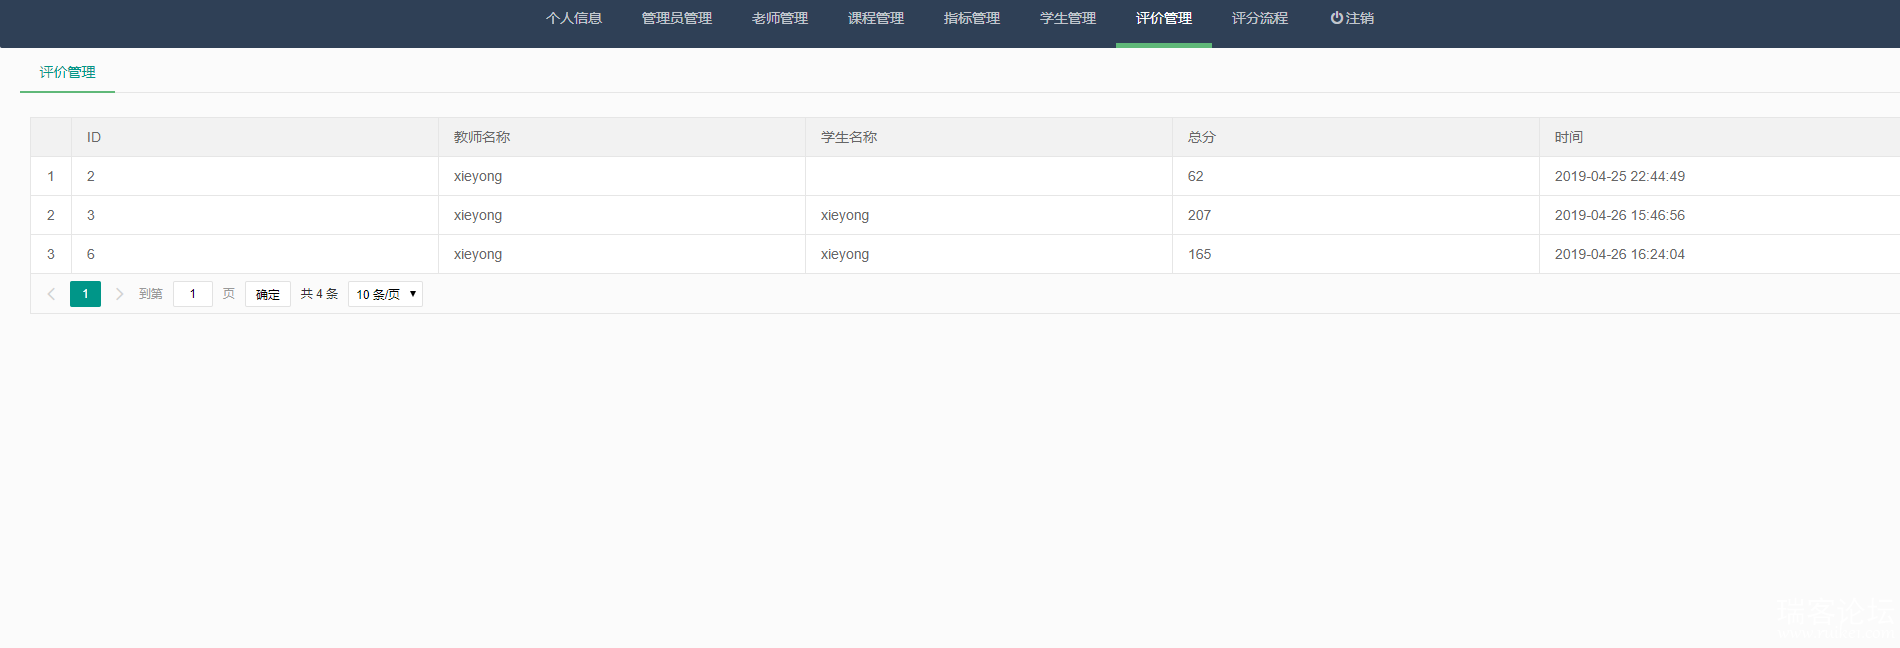Click the row dated 2019-04-26 16:24:04
This screenshot has width=1900, height=648.
pyautogui.click(x=1619, y=254)
